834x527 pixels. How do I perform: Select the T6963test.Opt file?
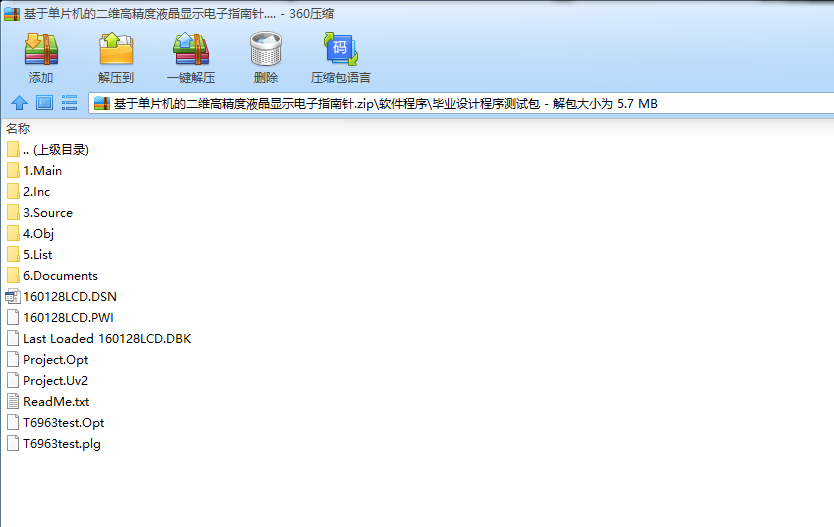point(55,423)
